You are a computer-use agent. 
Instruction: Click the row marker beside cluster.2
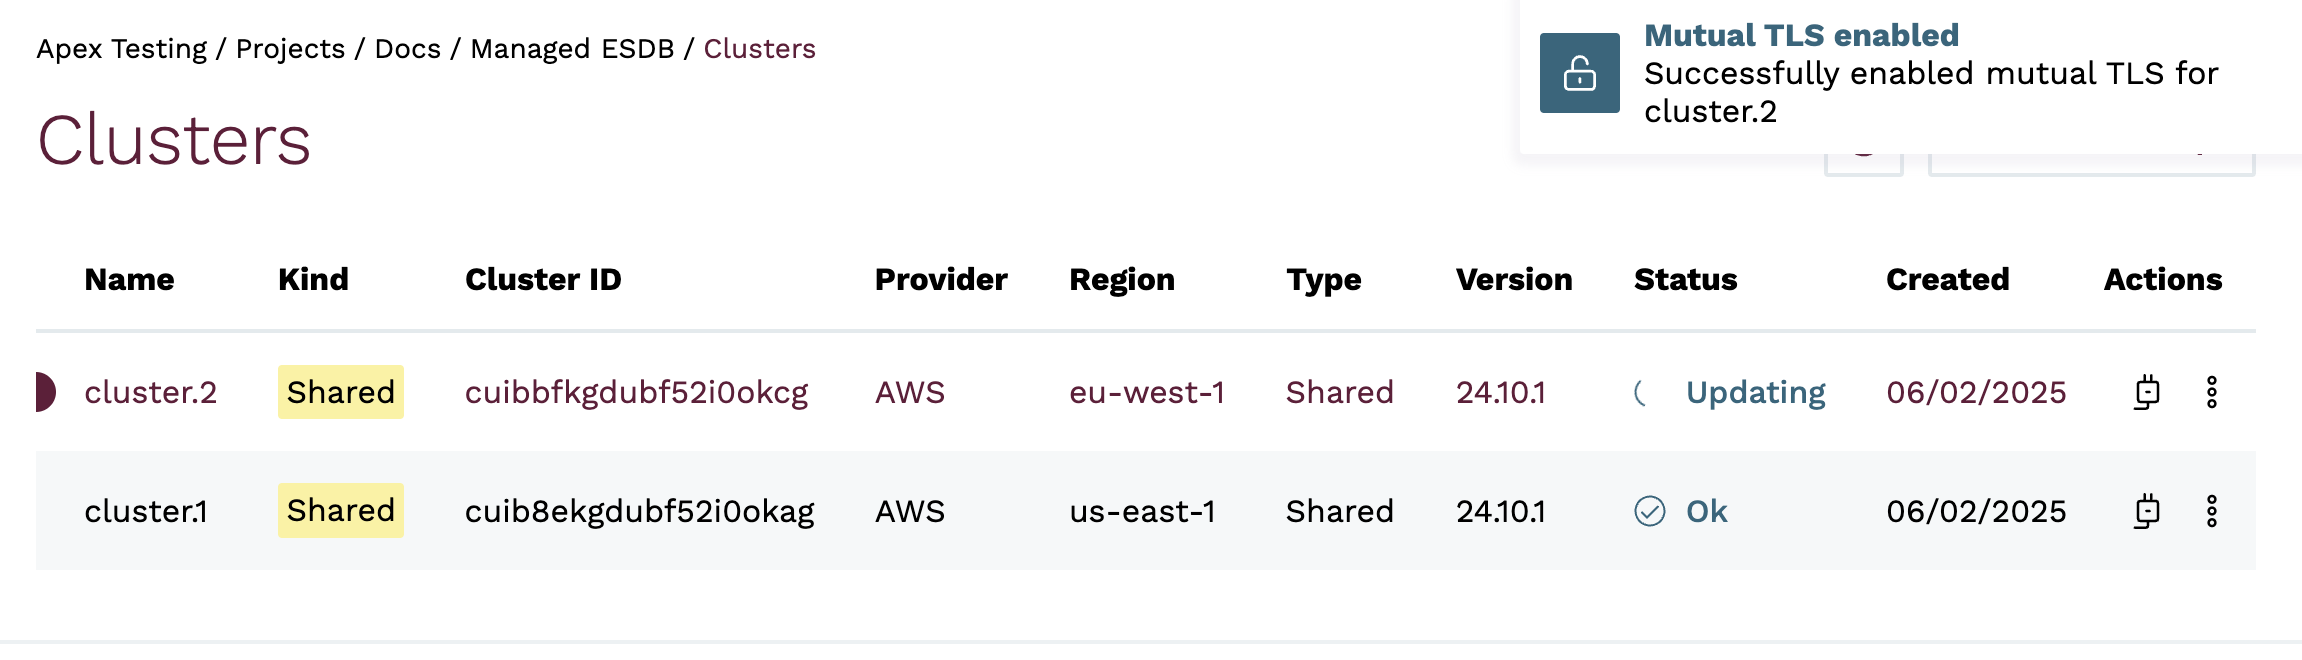pos(45,392)
